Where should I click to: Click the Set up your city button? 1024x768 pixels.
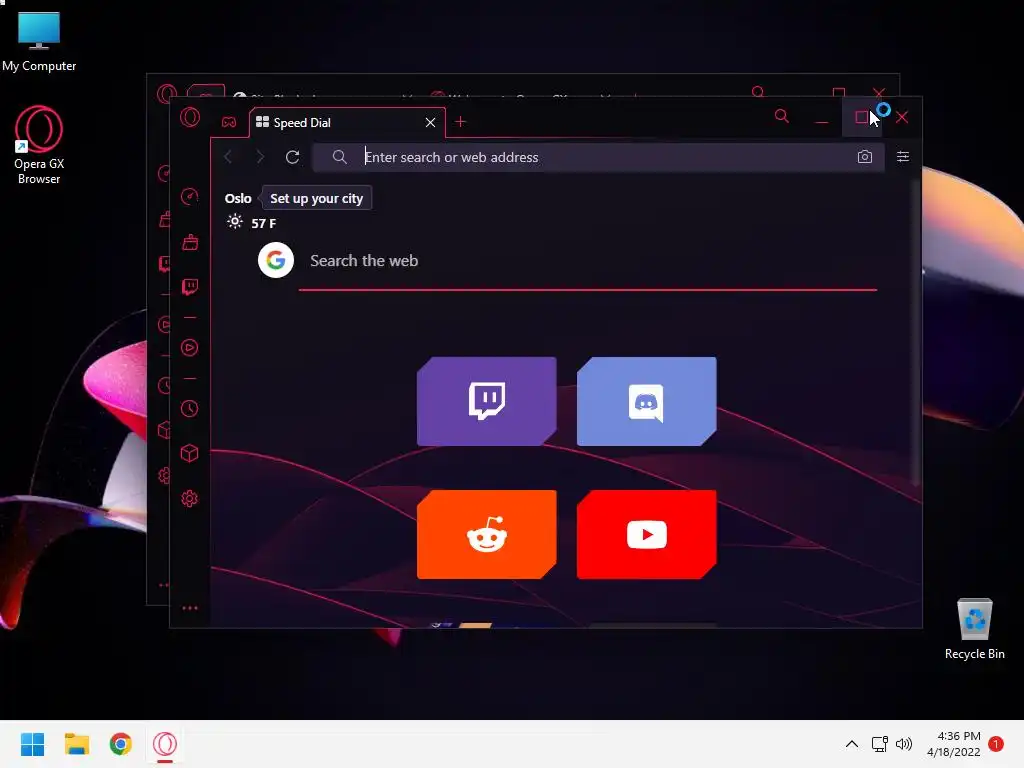point(316,199)
